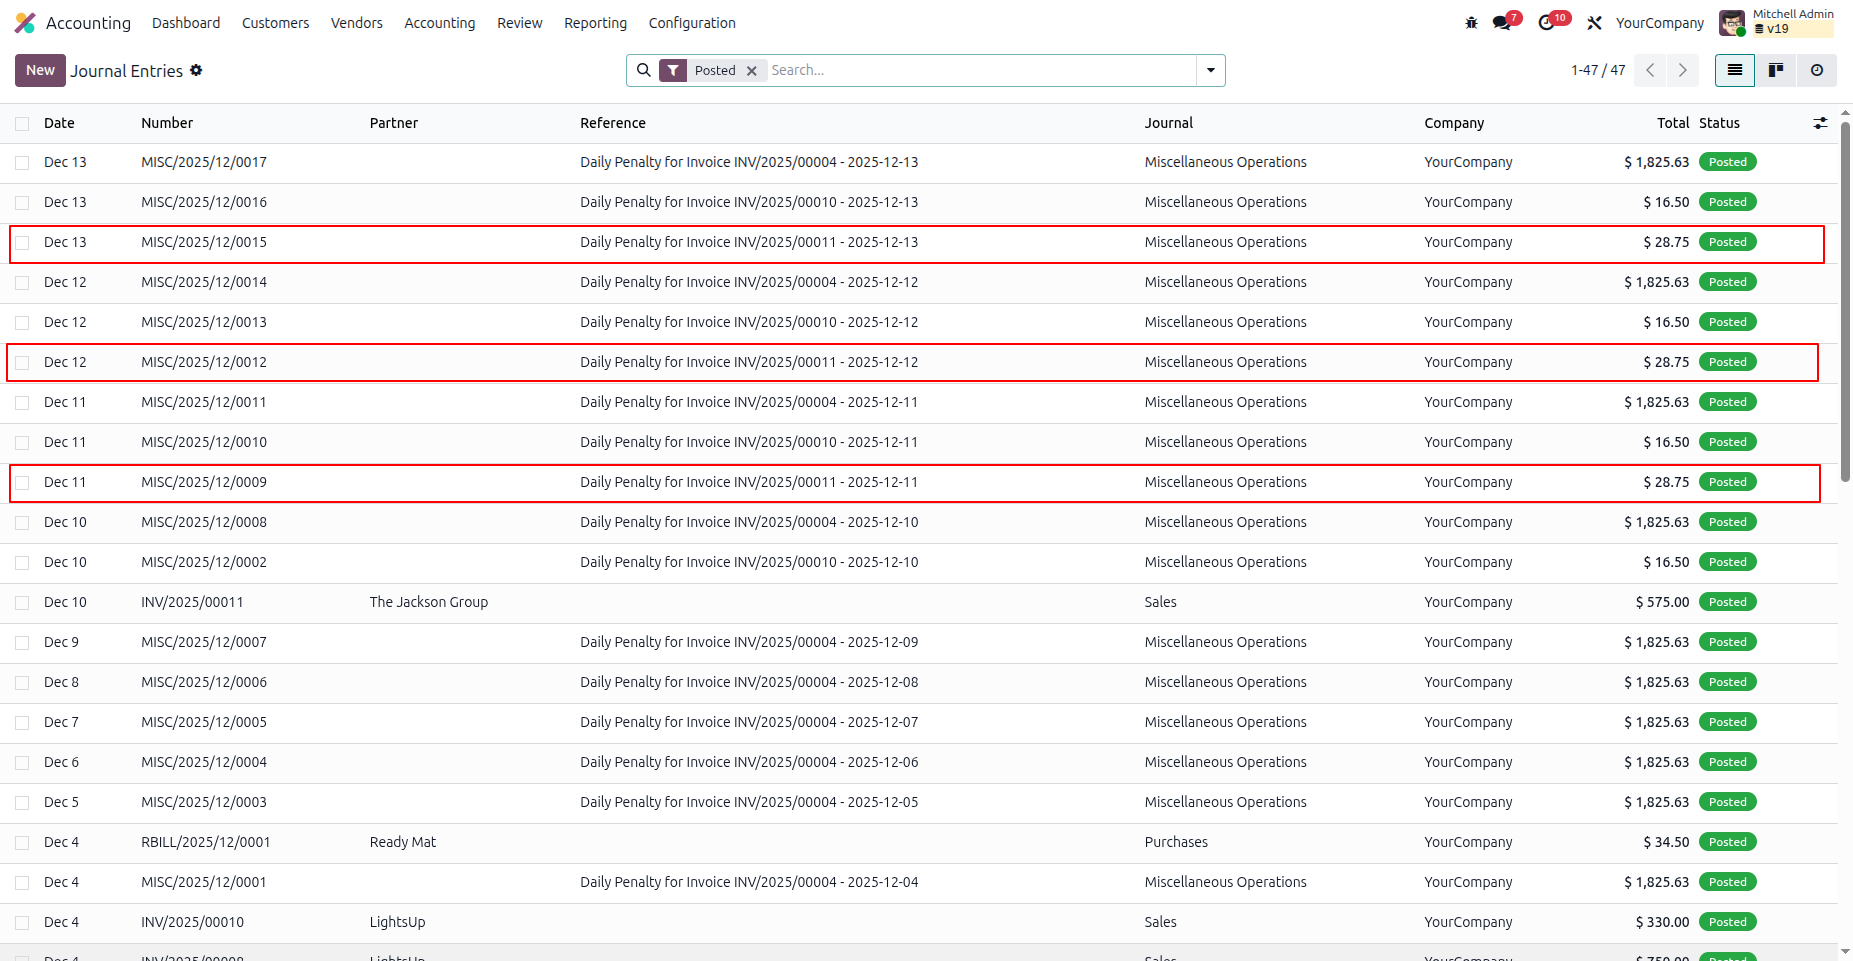Switch to kanban view

pos(1776,70)
